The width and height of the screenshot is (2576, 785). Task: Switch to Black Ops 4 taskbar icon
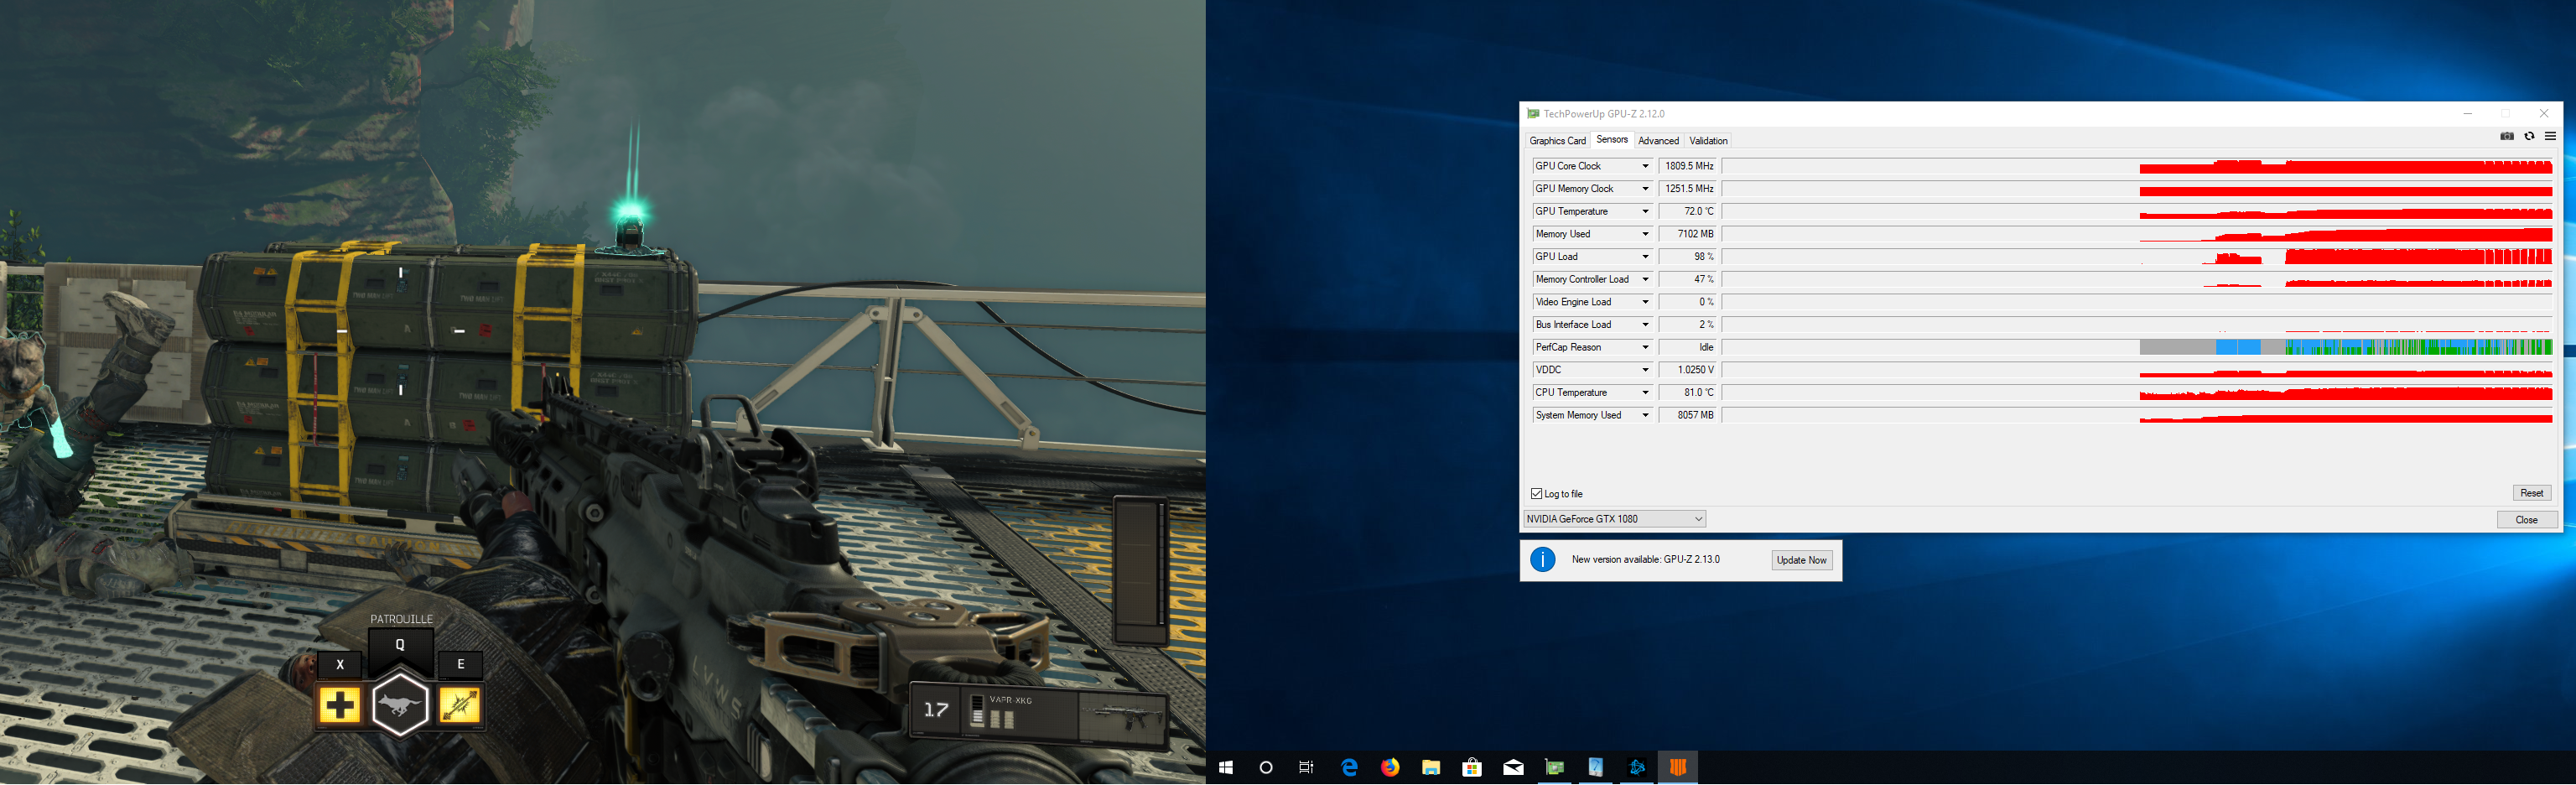point(1678,768)
